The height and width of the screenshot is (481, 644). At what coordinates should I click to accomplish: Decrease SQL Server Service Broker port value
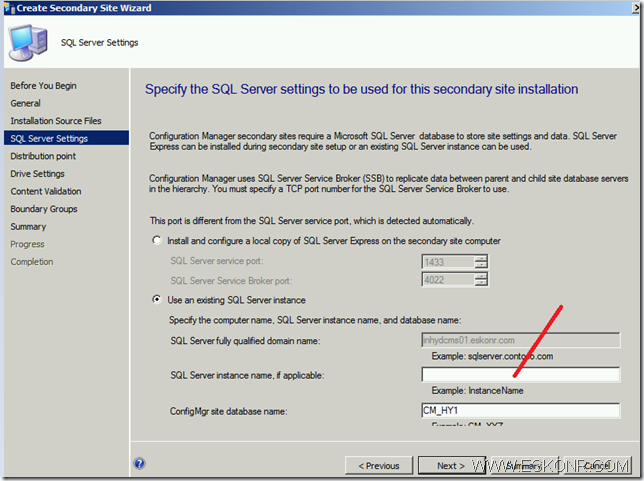481,283
